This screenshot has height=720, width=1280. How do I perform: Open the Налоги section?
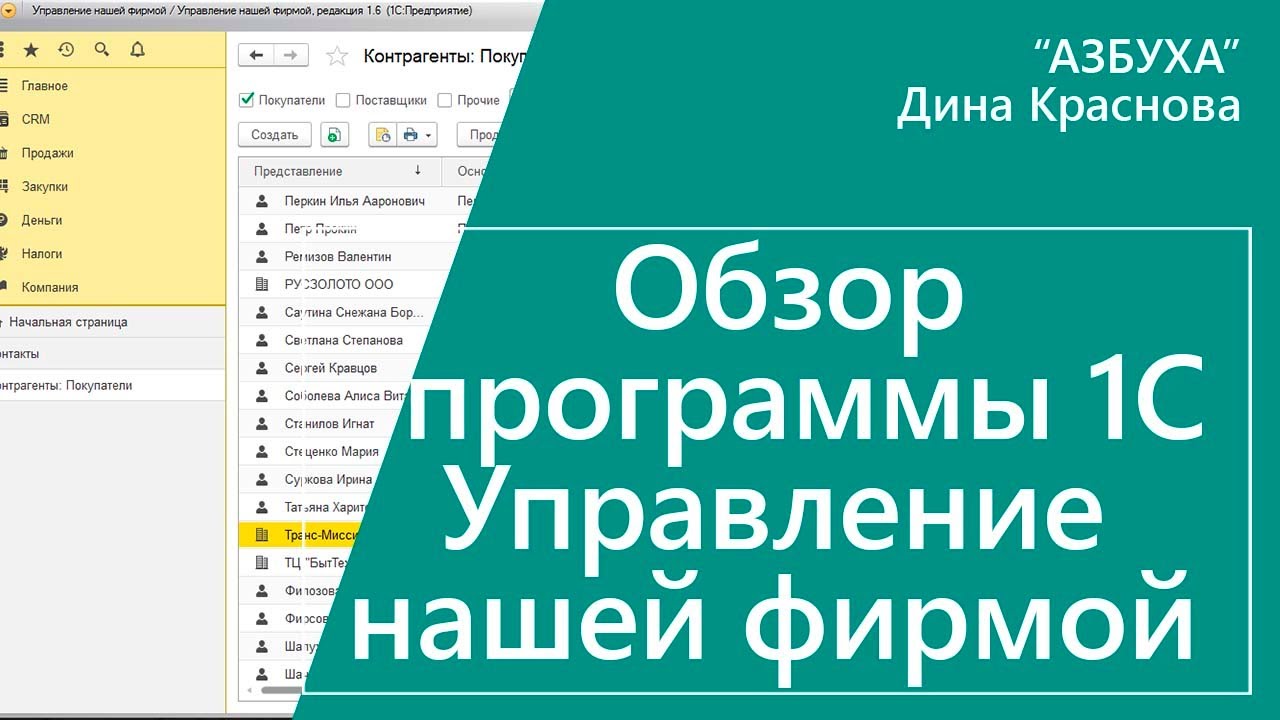[x=42, y=254]
